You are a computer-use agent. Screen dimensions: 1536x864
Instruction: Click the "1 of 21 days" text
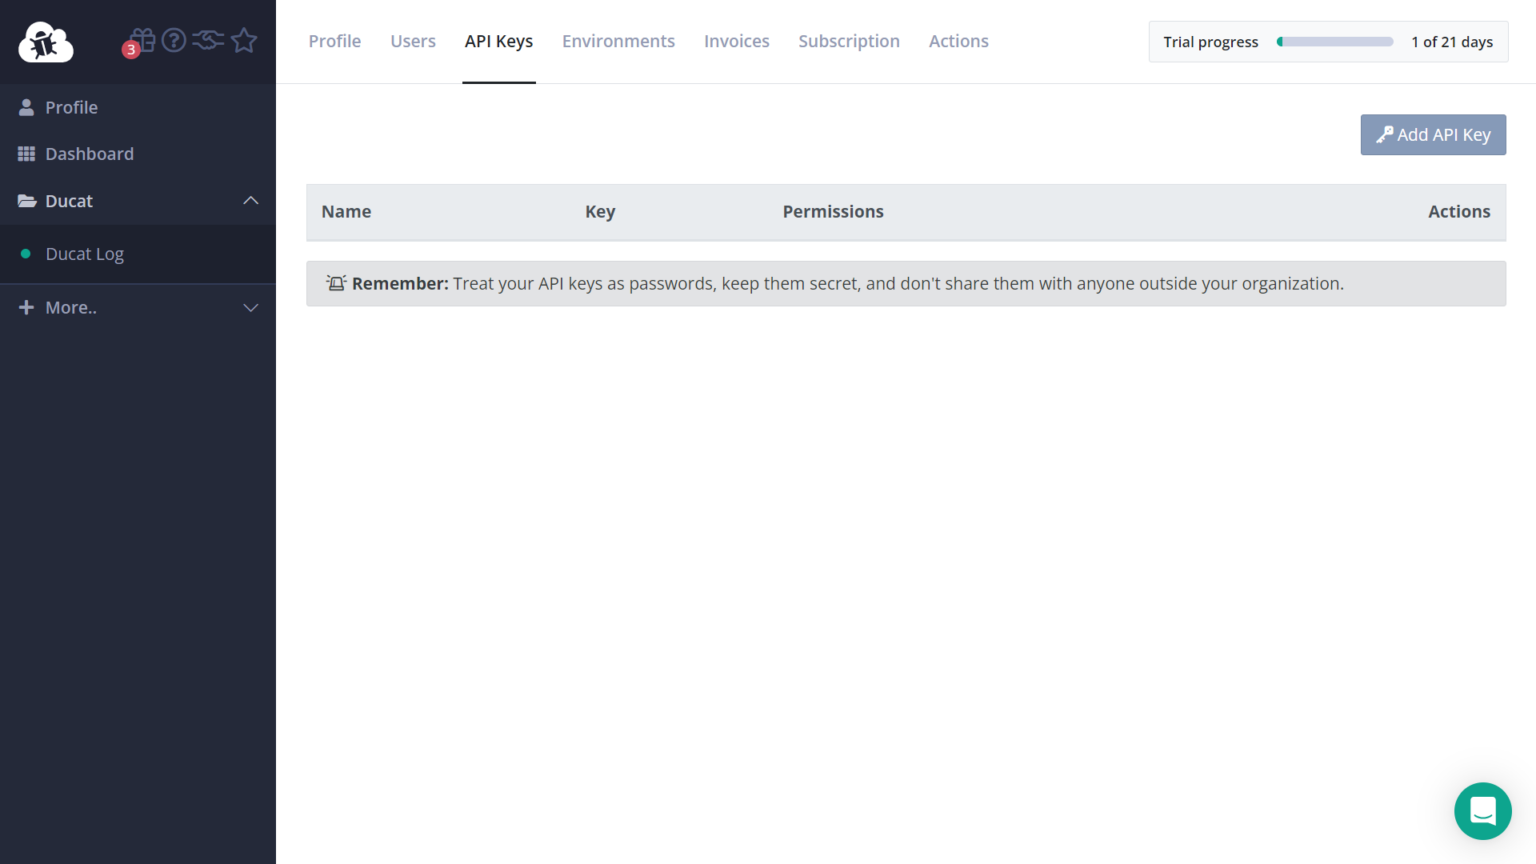1452,42
